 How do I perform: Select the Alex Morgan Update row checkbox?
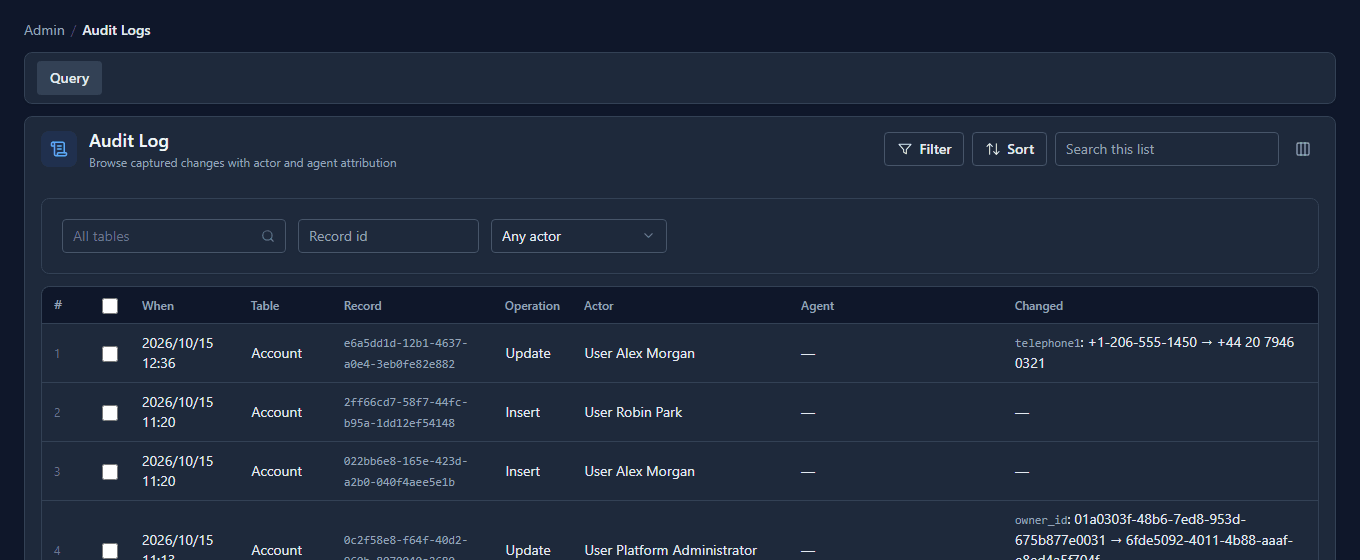pos(110,353)
